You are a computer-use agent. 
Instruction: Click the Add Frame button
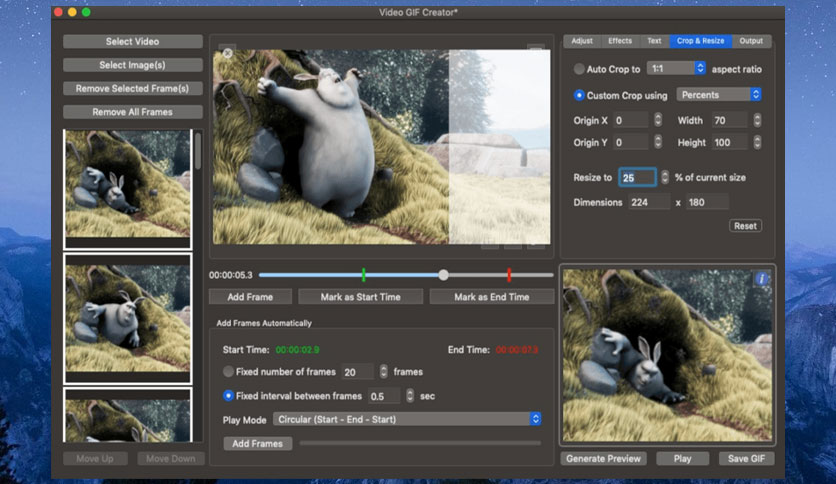pyautogui.click(x=250, y=297)
